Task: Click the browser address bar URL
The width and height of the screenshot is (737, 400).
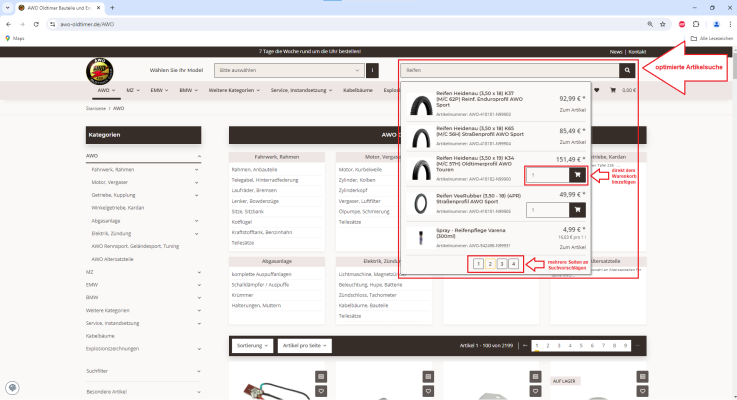Action: tap(87, 24)
